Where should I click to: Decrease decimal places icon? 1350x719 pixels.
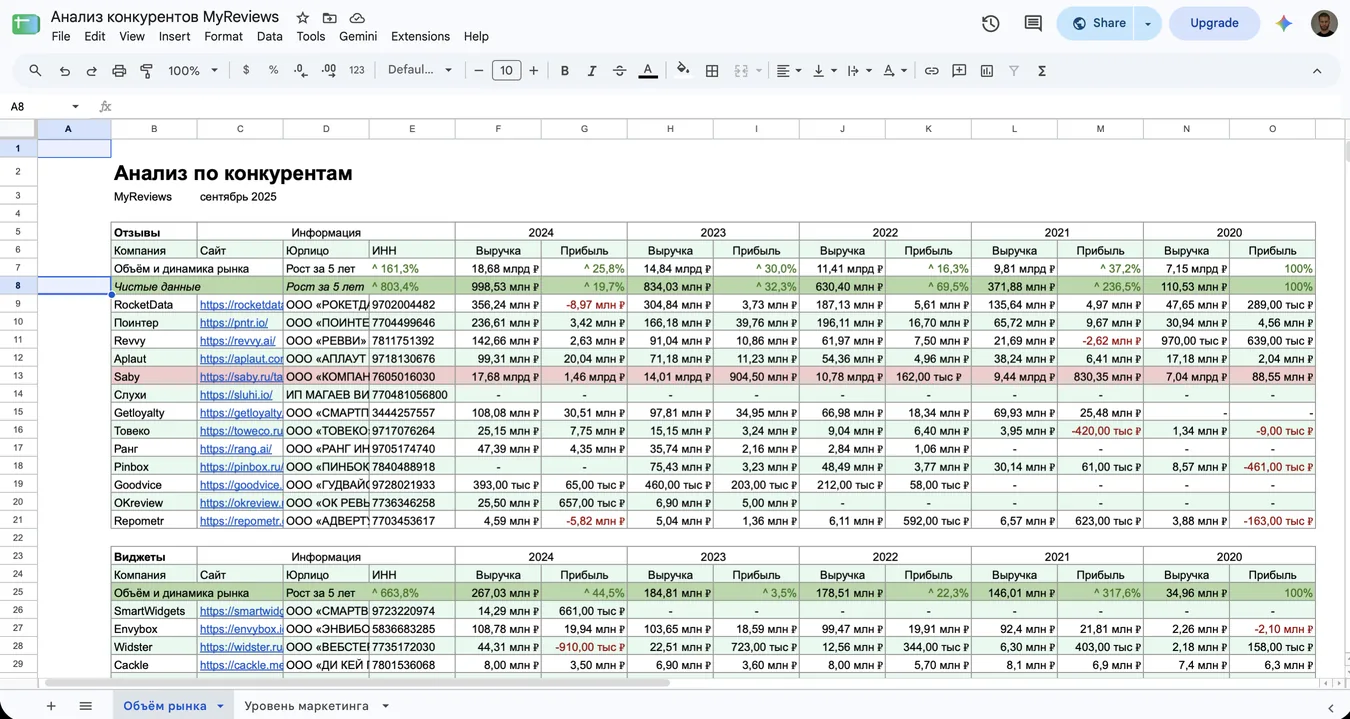point(301,71)
